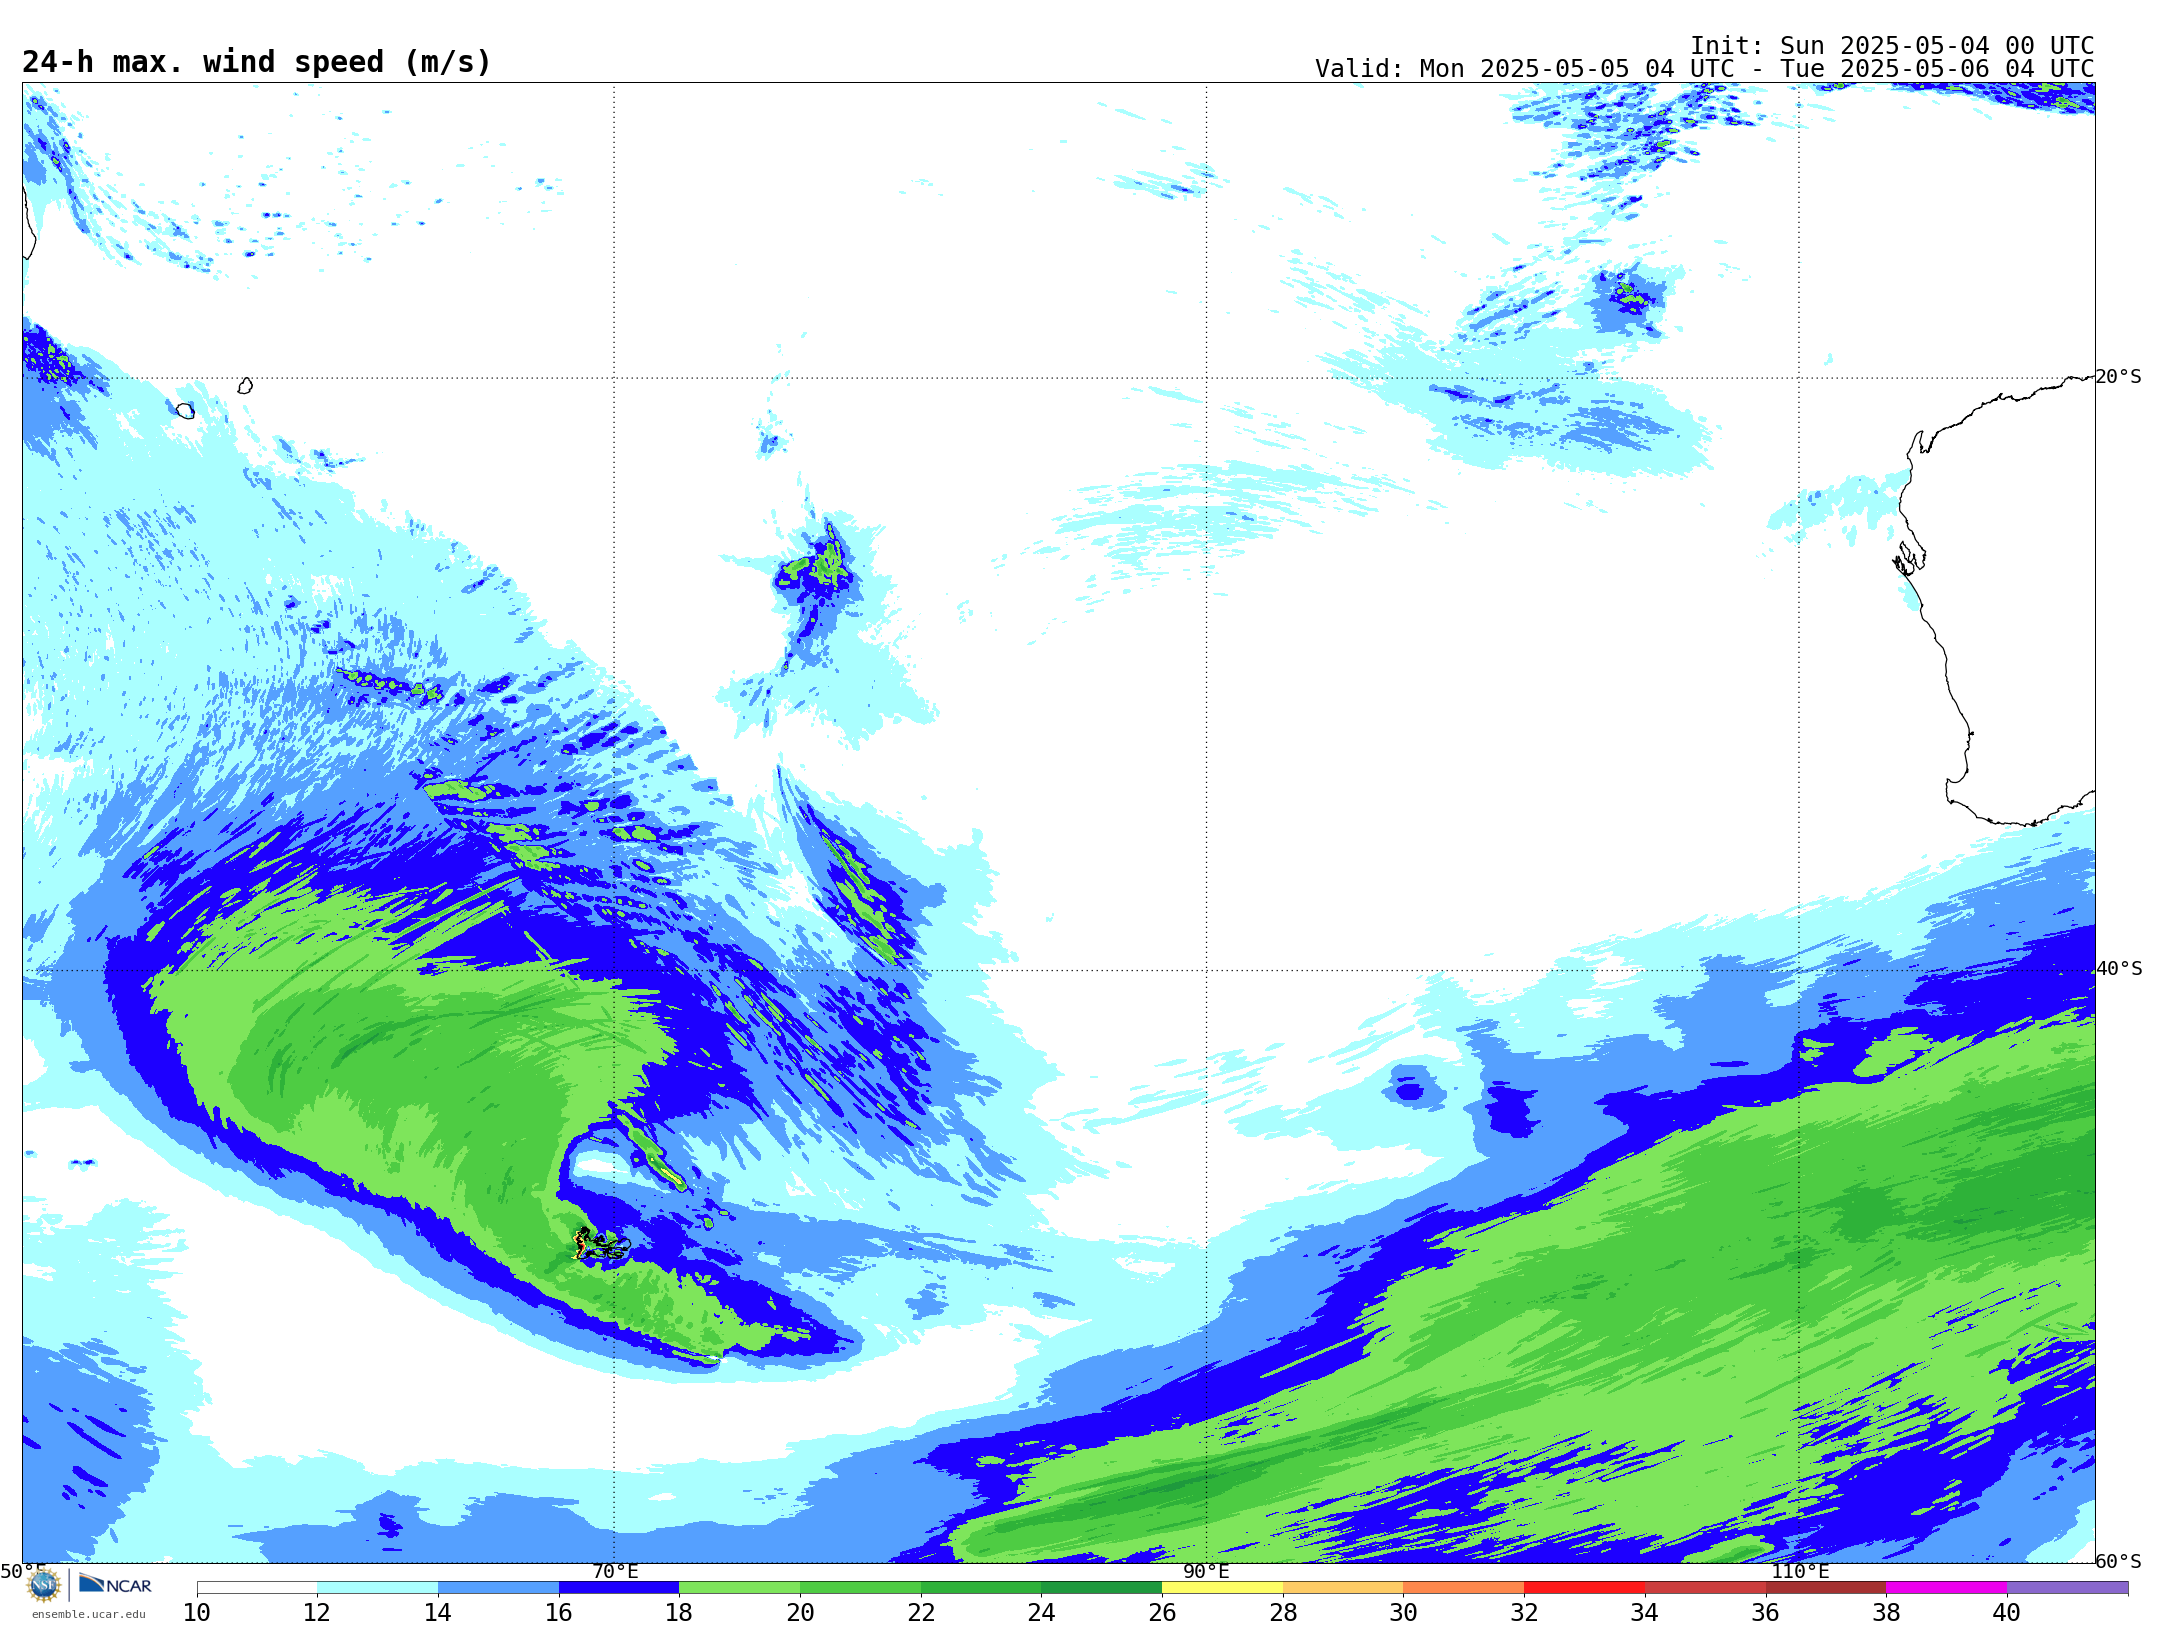Click the colorbar tick label 36
Image resolution: width=2160 pixels, height=1626 pixels.
click(1765, 1612)
